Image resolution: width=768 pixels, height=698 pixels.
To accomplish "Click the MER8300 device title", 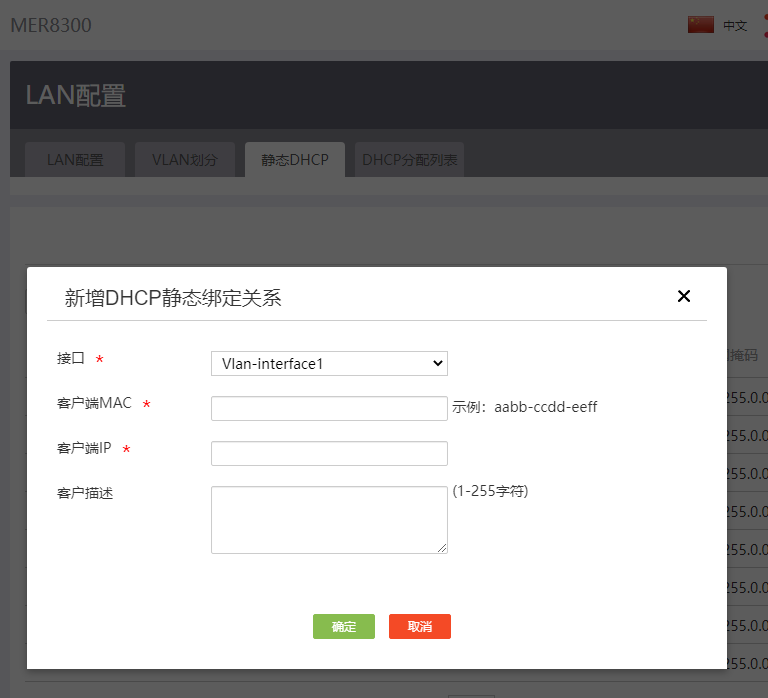I will click(51, 25).
